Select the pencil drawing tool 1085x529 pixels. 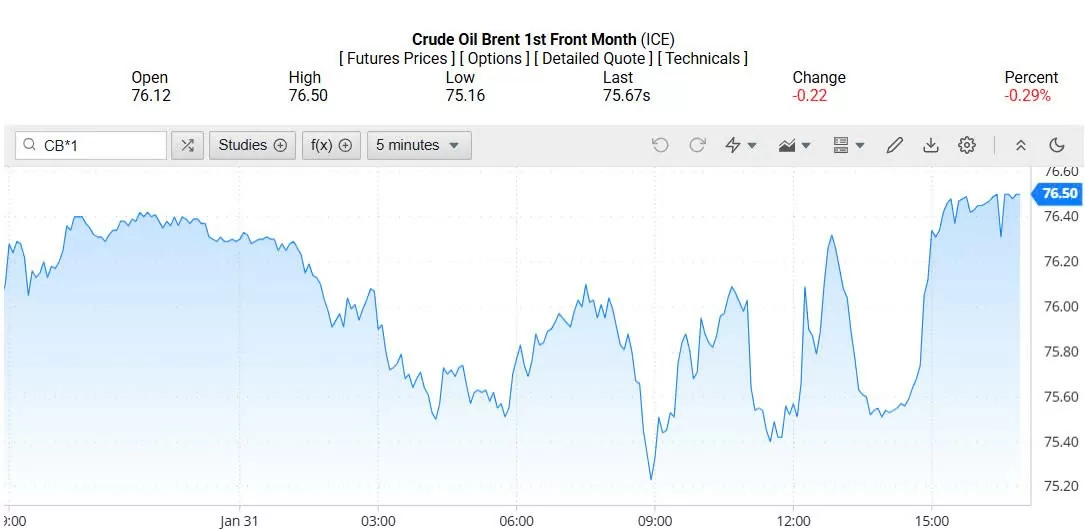click(x=895, y=145)
